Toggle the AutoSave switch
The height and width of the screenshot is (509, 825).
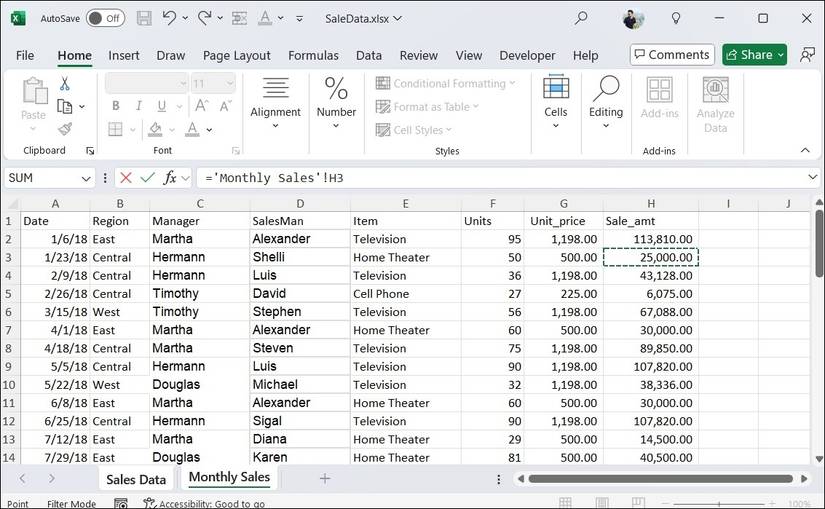(x=105, y=18)
